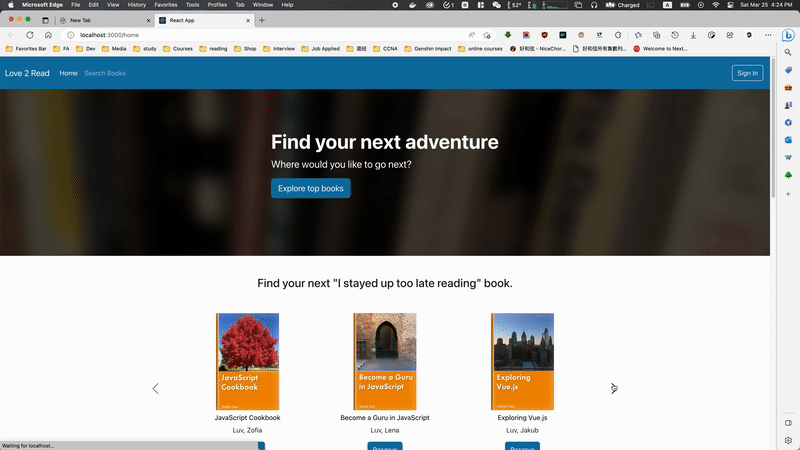
Task: Open Collections toolbar icon
Action: pyautogui.click(x=657, y=35)
